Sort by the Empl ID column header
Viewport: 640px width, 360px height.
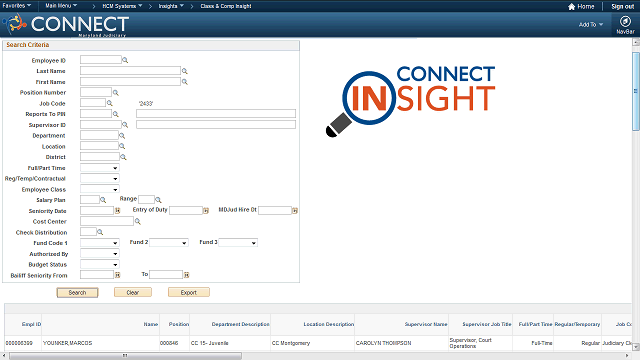pyautogui.click(x=31, y=324)
